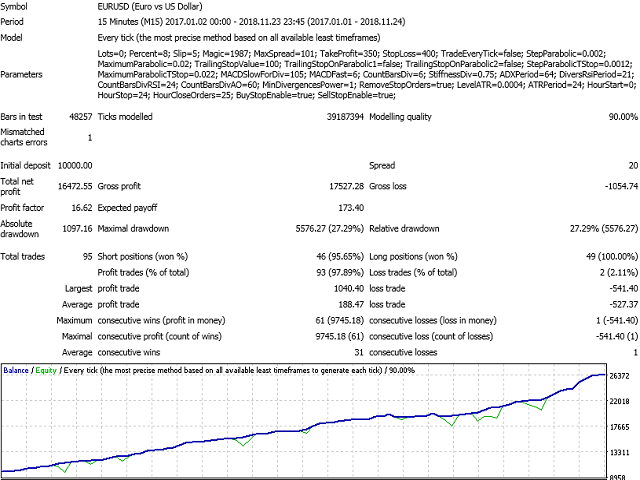The width and height of the screenshot is (640, 480).
Task: Click the chart axis label 26372
Action: pyautogui.click(x=619, y=376)
